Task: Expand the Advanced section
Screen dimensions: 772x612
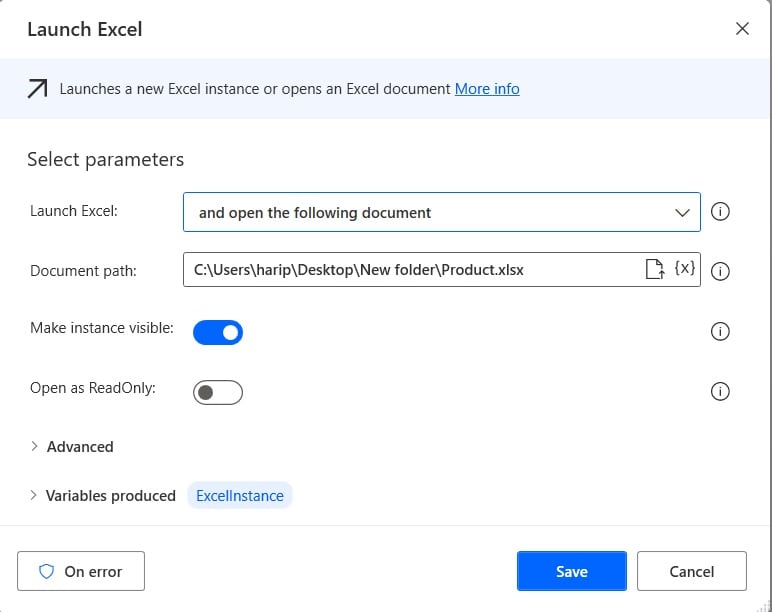Action: click(x=72, y=447)
